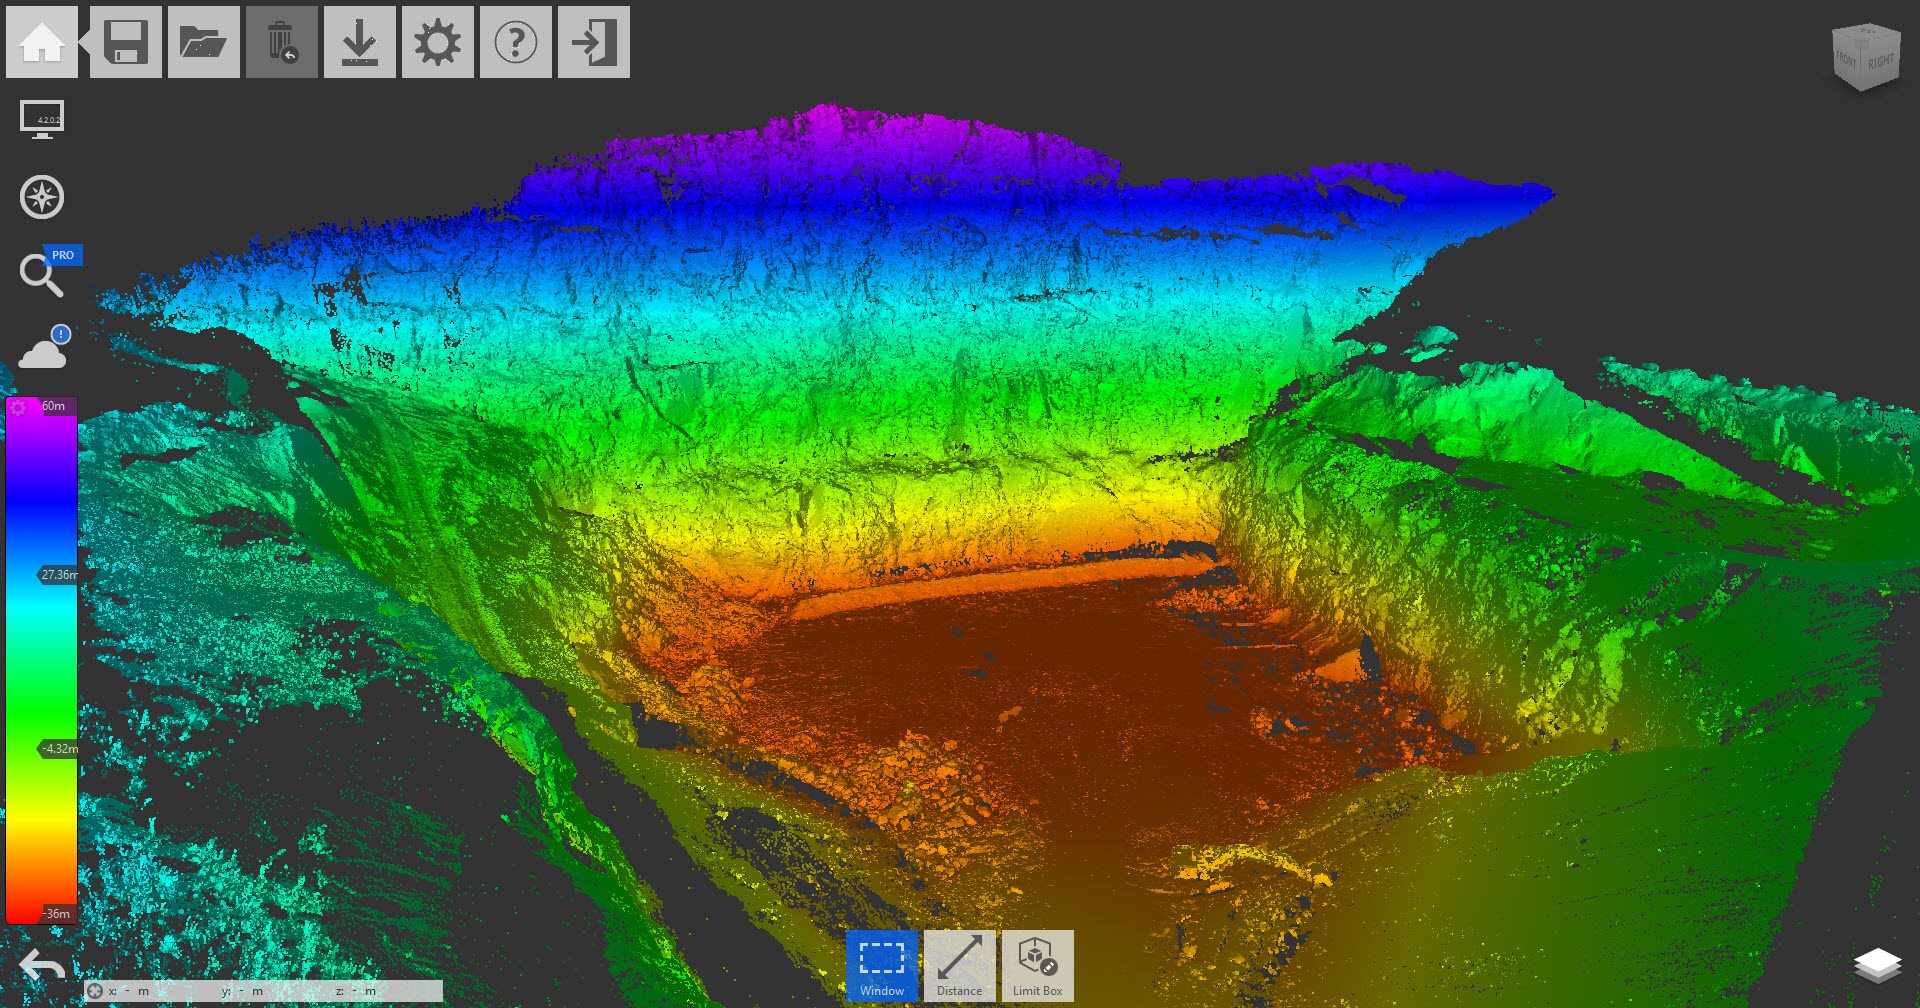
Task: Click the Home button in the toolbar
Action: [42, 42]
